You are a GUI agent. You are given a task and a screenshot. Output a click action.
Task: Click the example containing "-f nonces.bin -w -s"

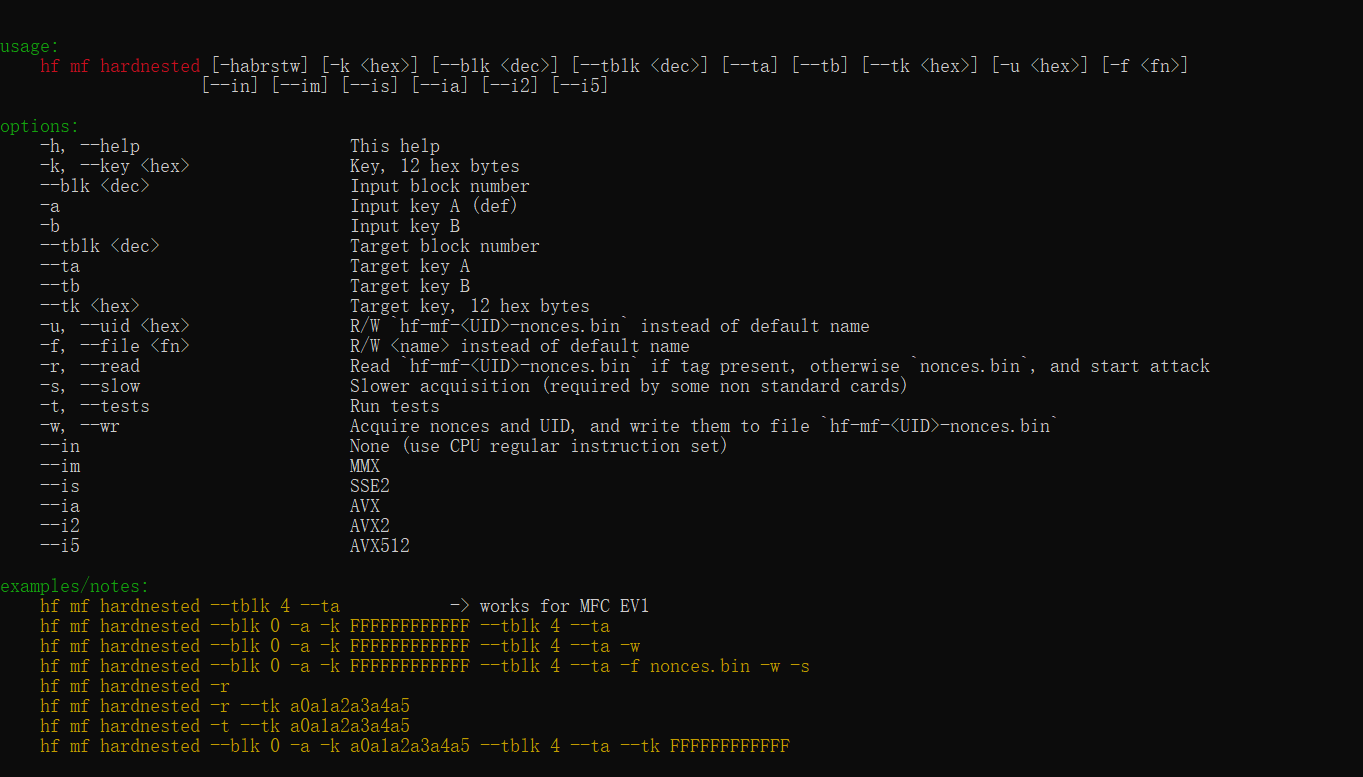pyautogui.click(x=424, y=666)
